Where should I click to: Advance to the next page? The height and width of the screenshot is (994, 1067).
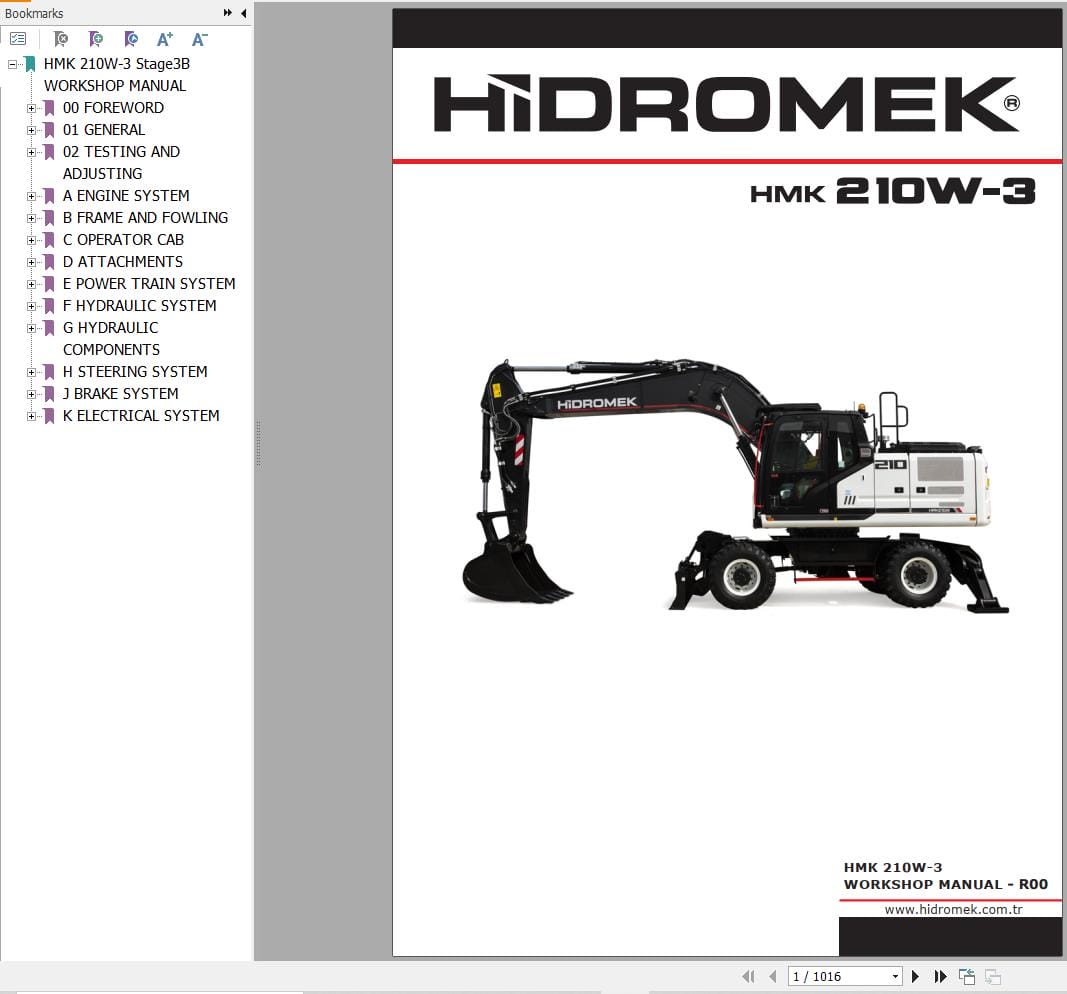[915, 975]
